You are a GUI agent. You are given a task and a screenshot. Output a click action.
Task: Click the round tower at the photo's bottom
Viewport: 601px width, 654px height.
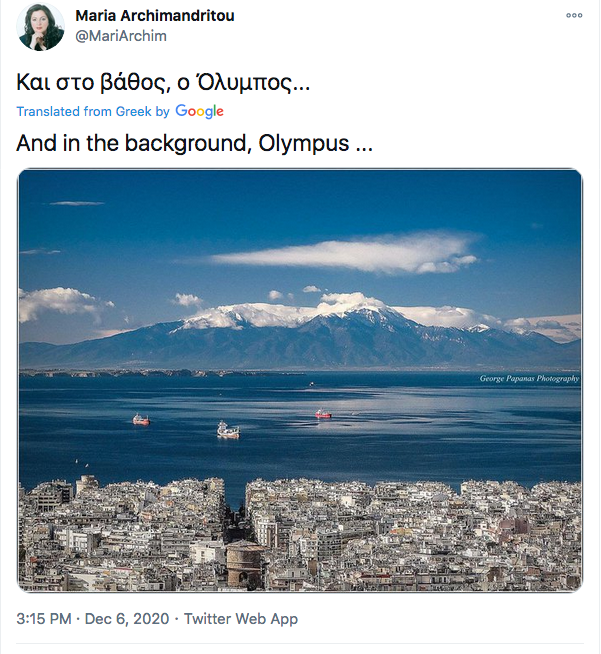pos(245,561)
